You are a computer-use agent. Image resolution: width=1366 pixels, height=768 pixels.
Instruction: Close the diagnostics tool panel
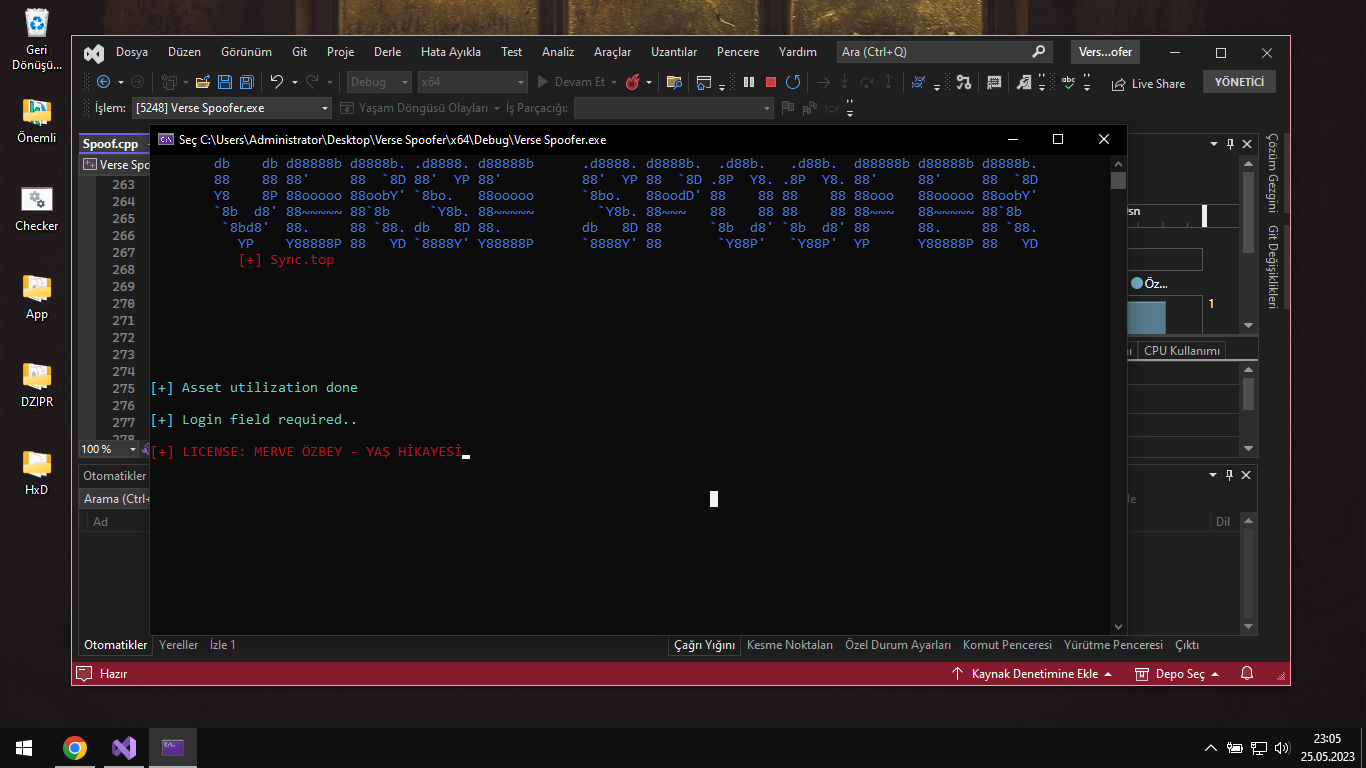[1247, 144]
